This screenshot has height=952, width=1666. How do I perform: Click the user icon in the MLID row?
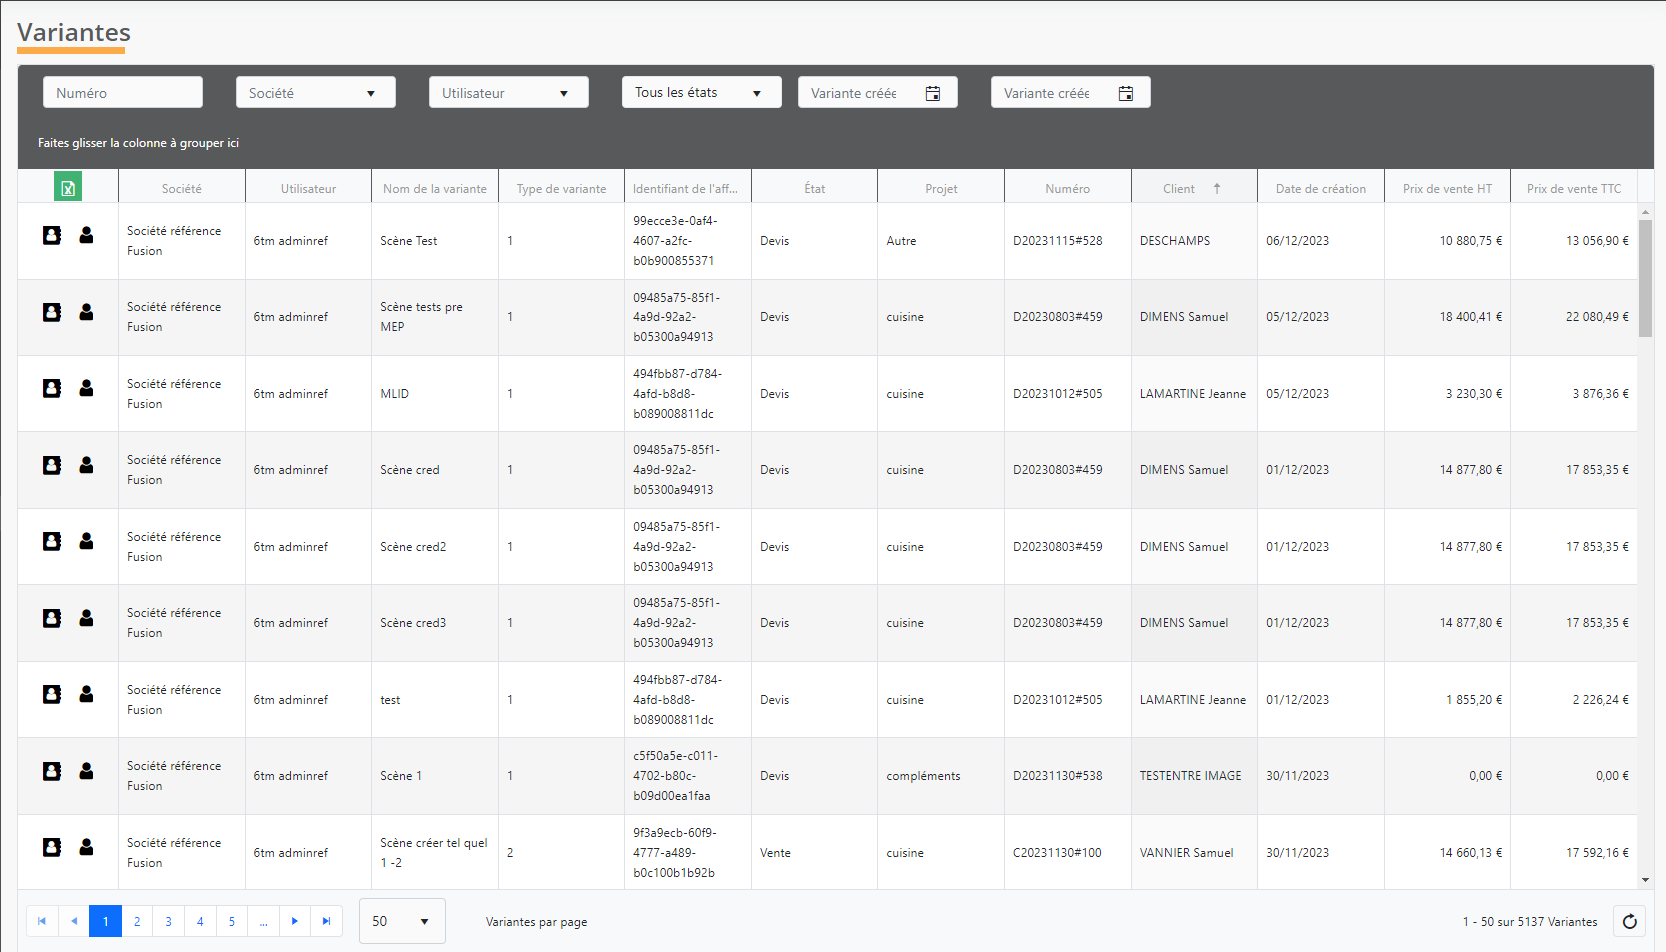tap(87, 388)
